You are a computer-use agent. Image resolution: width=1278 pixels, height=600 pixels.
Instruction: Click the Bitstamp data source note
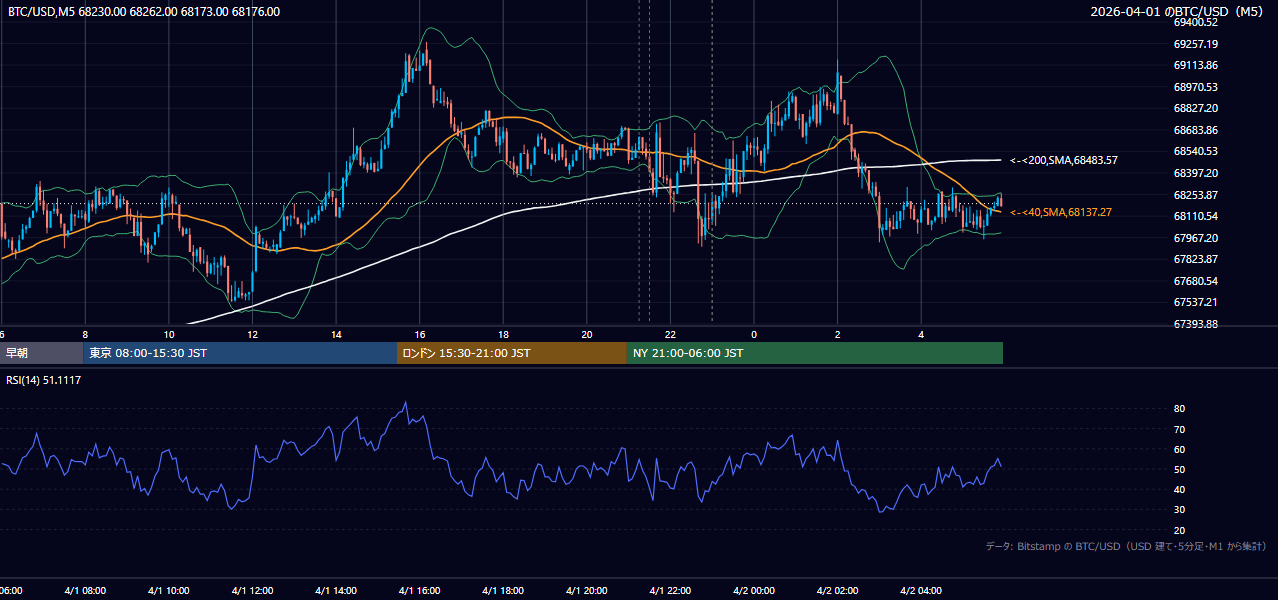[x=1127, y=546]
